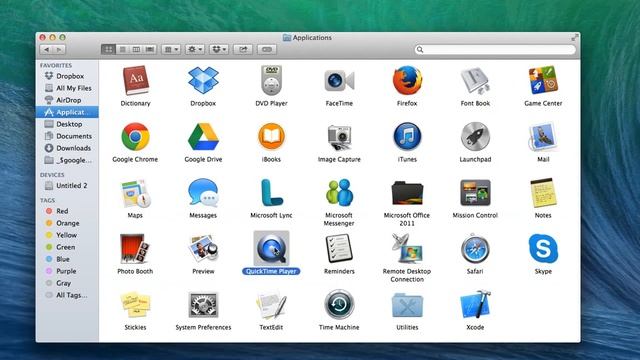
Task: Open All My Files in sidebar
Action: (67, 88)
